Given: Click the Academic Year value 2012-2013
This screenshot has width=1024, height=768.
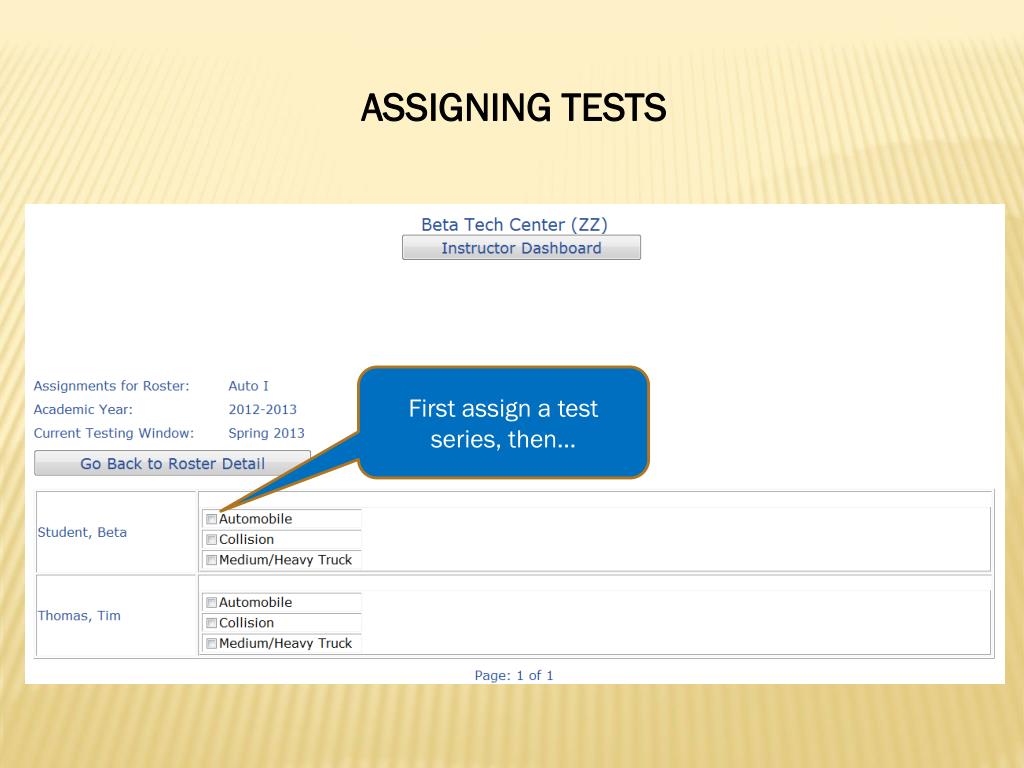Looking at the screenshot, I should coord(262,409).
